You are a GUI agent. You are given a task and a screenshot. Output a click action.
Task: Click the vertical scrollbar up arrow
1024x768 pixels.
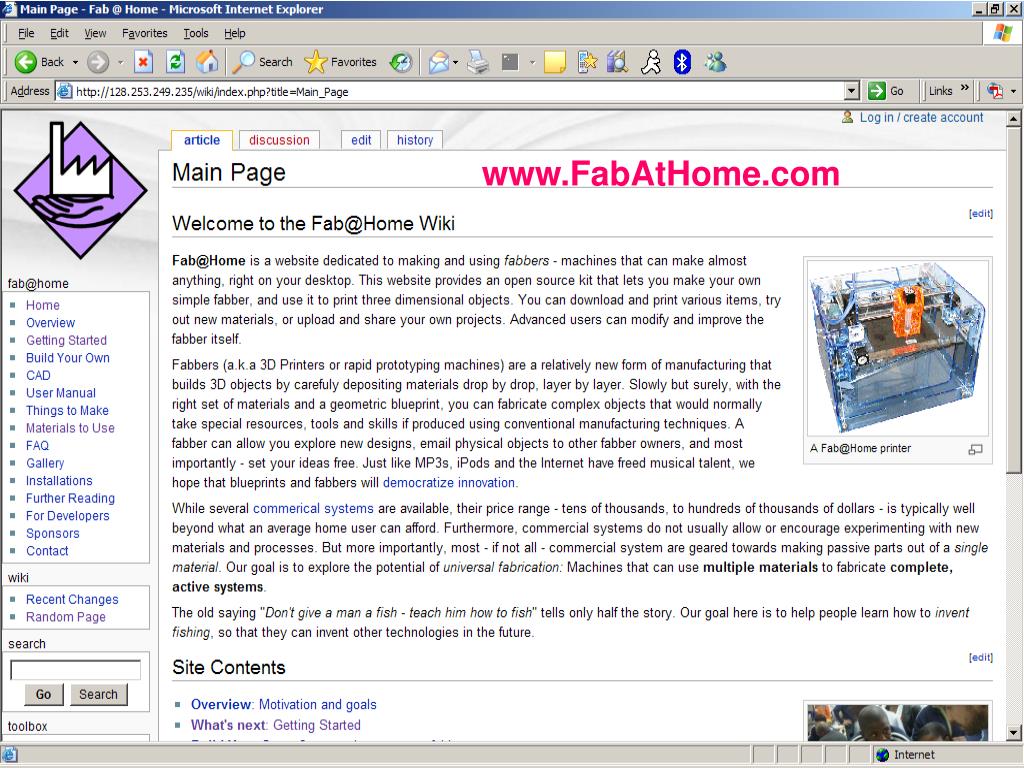tap(1014, 119)
